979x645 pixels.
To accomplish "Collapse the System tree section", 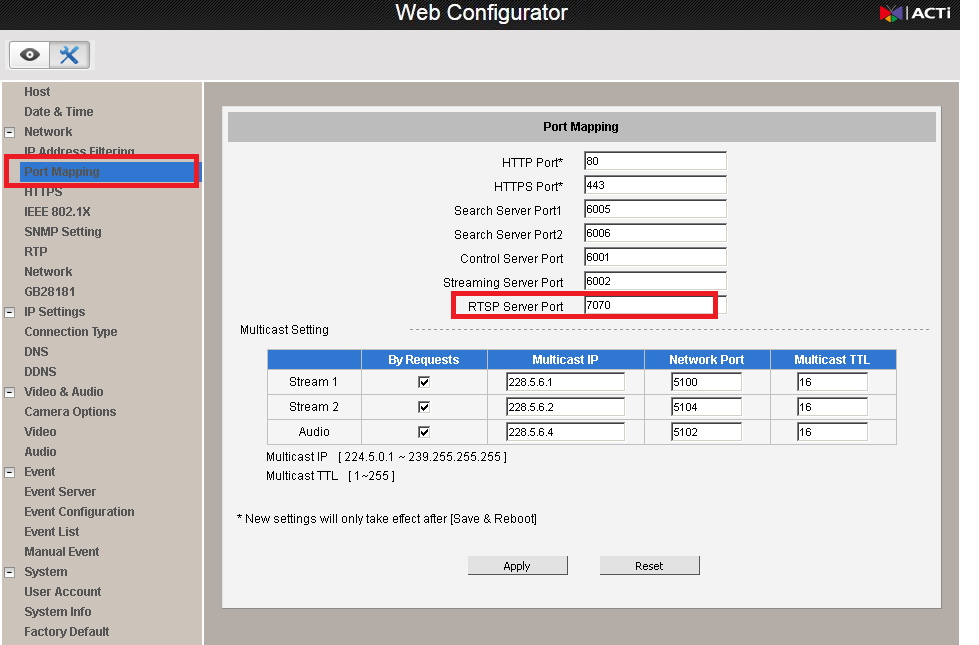I will point(10,572).
